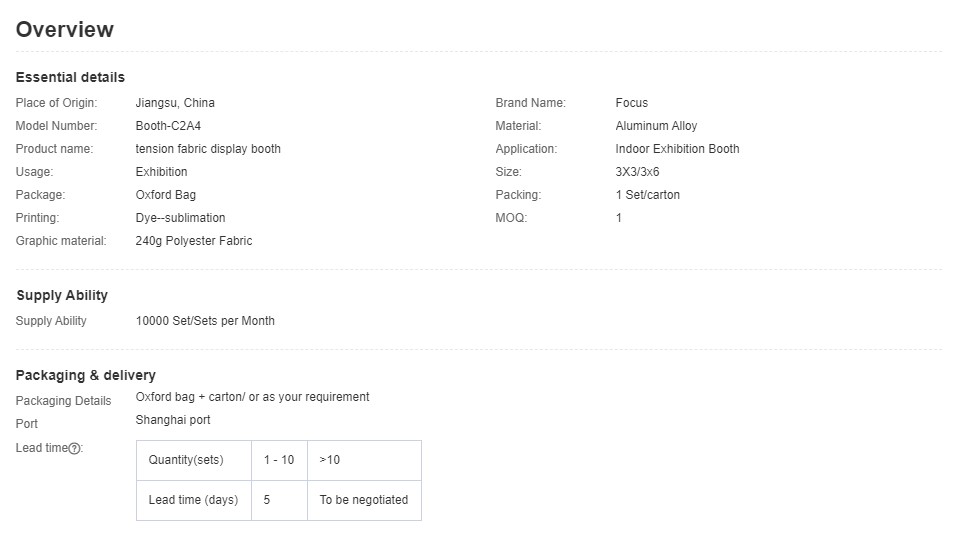This screenshot has height=540, width=958.
Task: Select the Oxford Bag package value
Action: tap(166, 195)
